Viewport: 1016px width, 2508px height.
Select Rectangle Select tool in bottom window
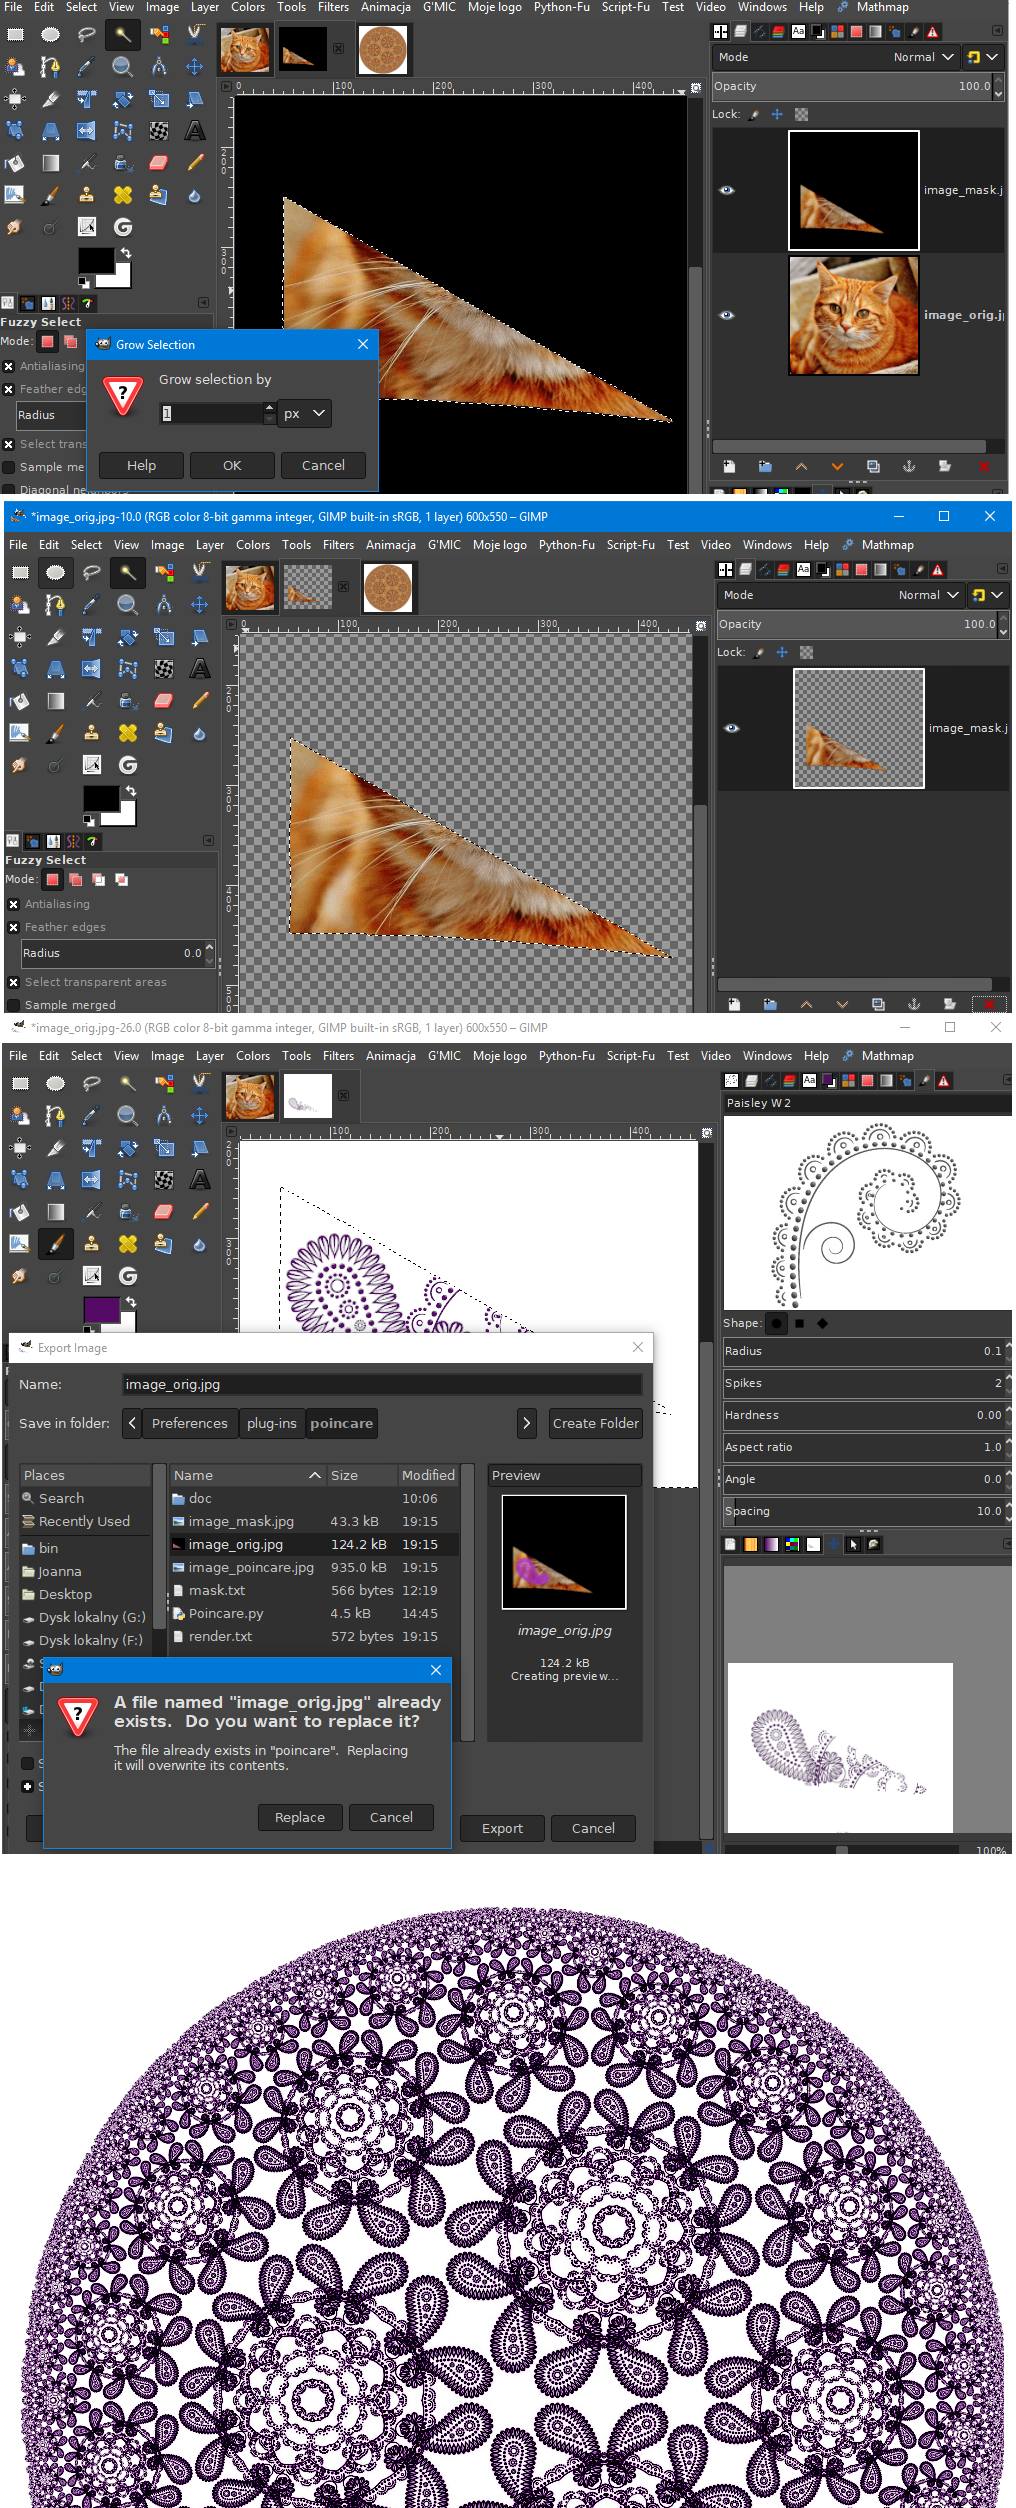[19, 1084]
